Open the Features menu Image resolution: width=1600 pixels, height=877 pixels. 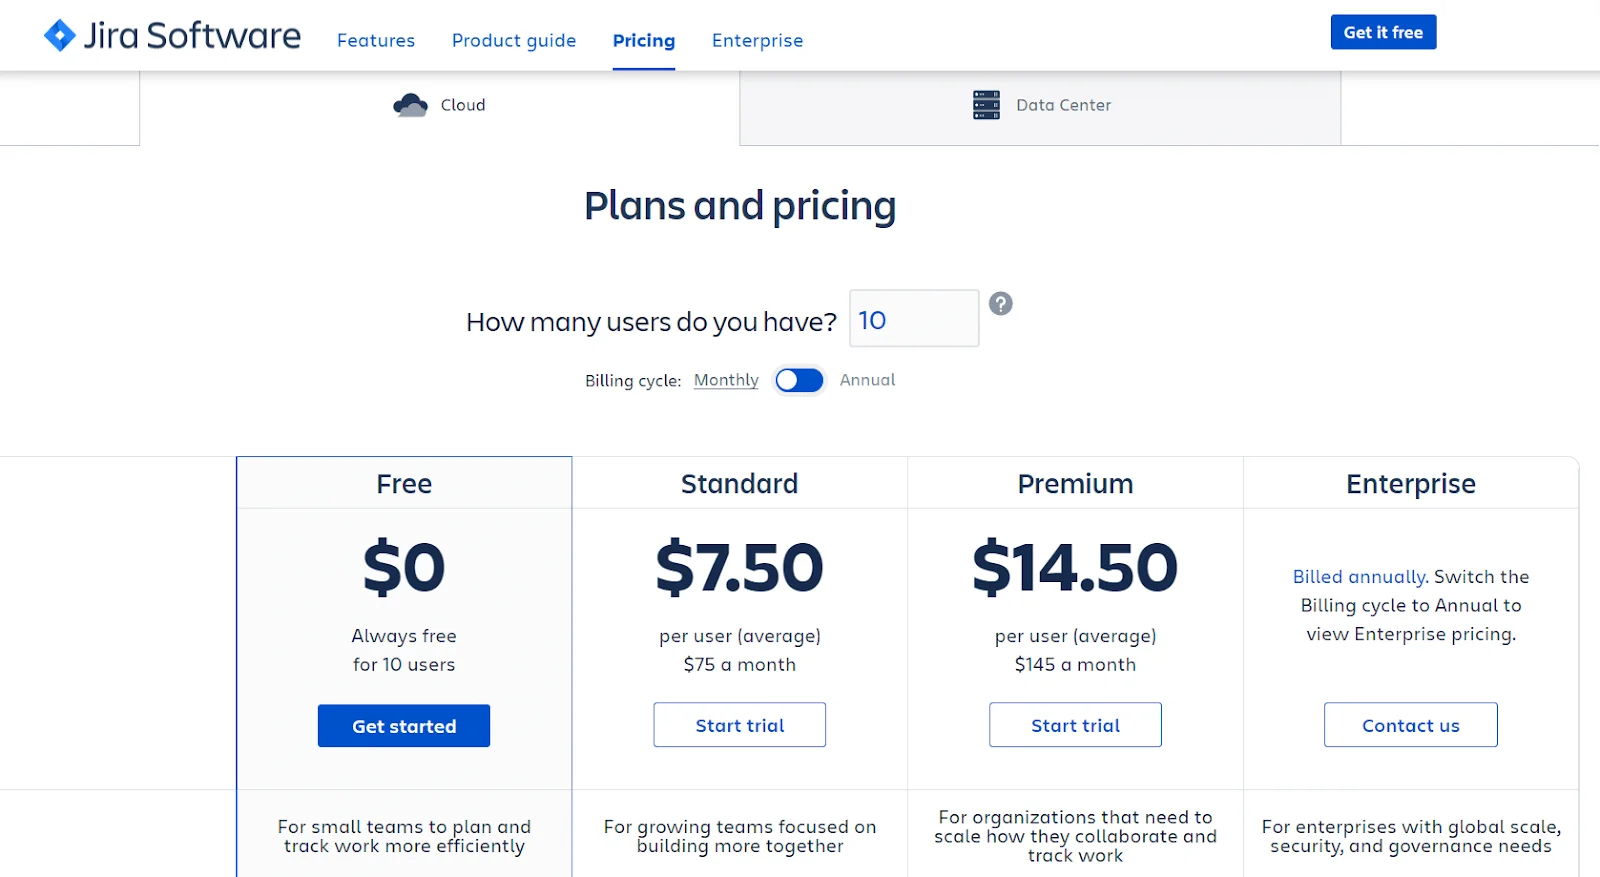click(x=376, y=40)
